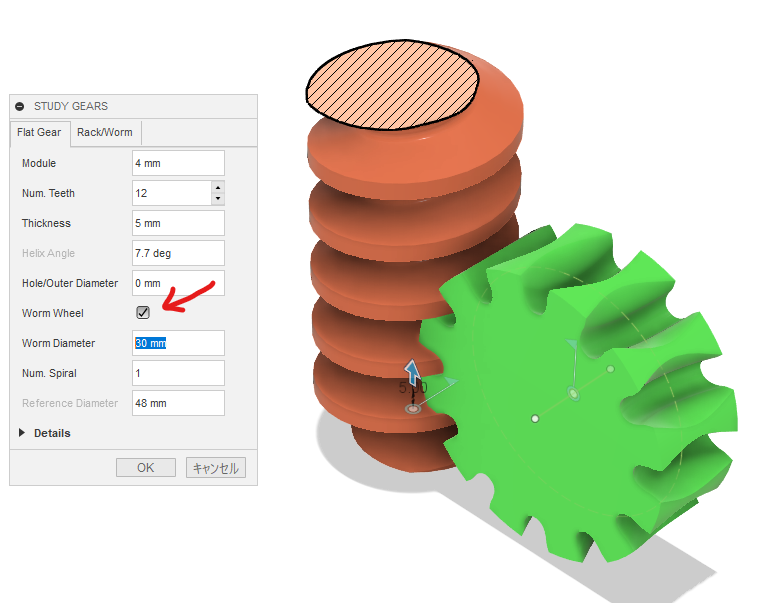Click the Num. Teeth value field
This screenshot has width=767, height=603.
170,193
